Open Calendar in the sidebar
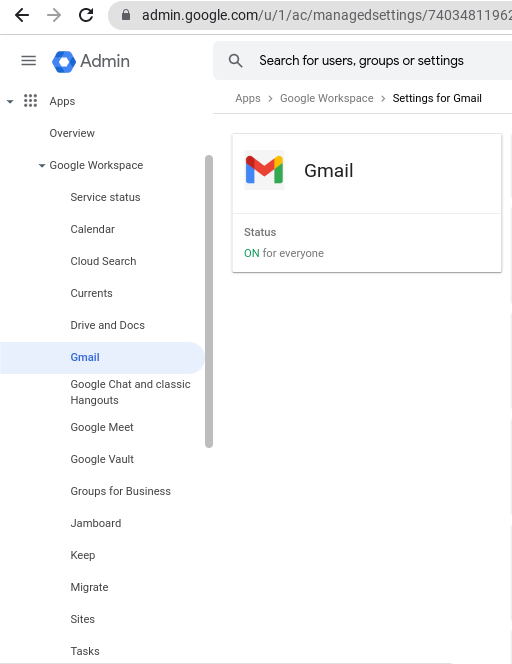The height and width of the screenshot is (664, 512). click(92, 229)
